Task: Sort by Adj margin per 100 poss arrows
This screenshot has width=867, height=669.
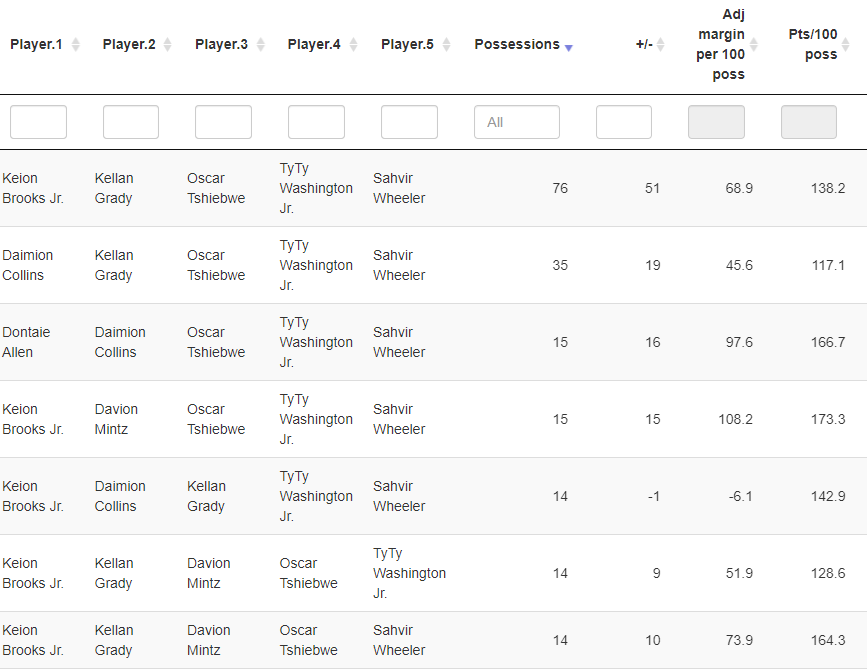Action: pos(753,44)
